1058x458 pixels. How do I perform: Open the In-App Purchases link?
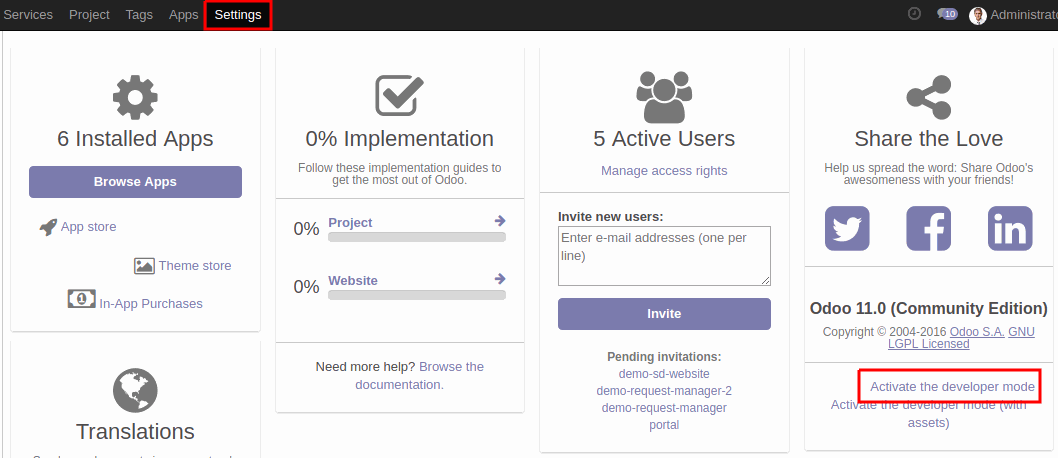(x=151, y=304)
